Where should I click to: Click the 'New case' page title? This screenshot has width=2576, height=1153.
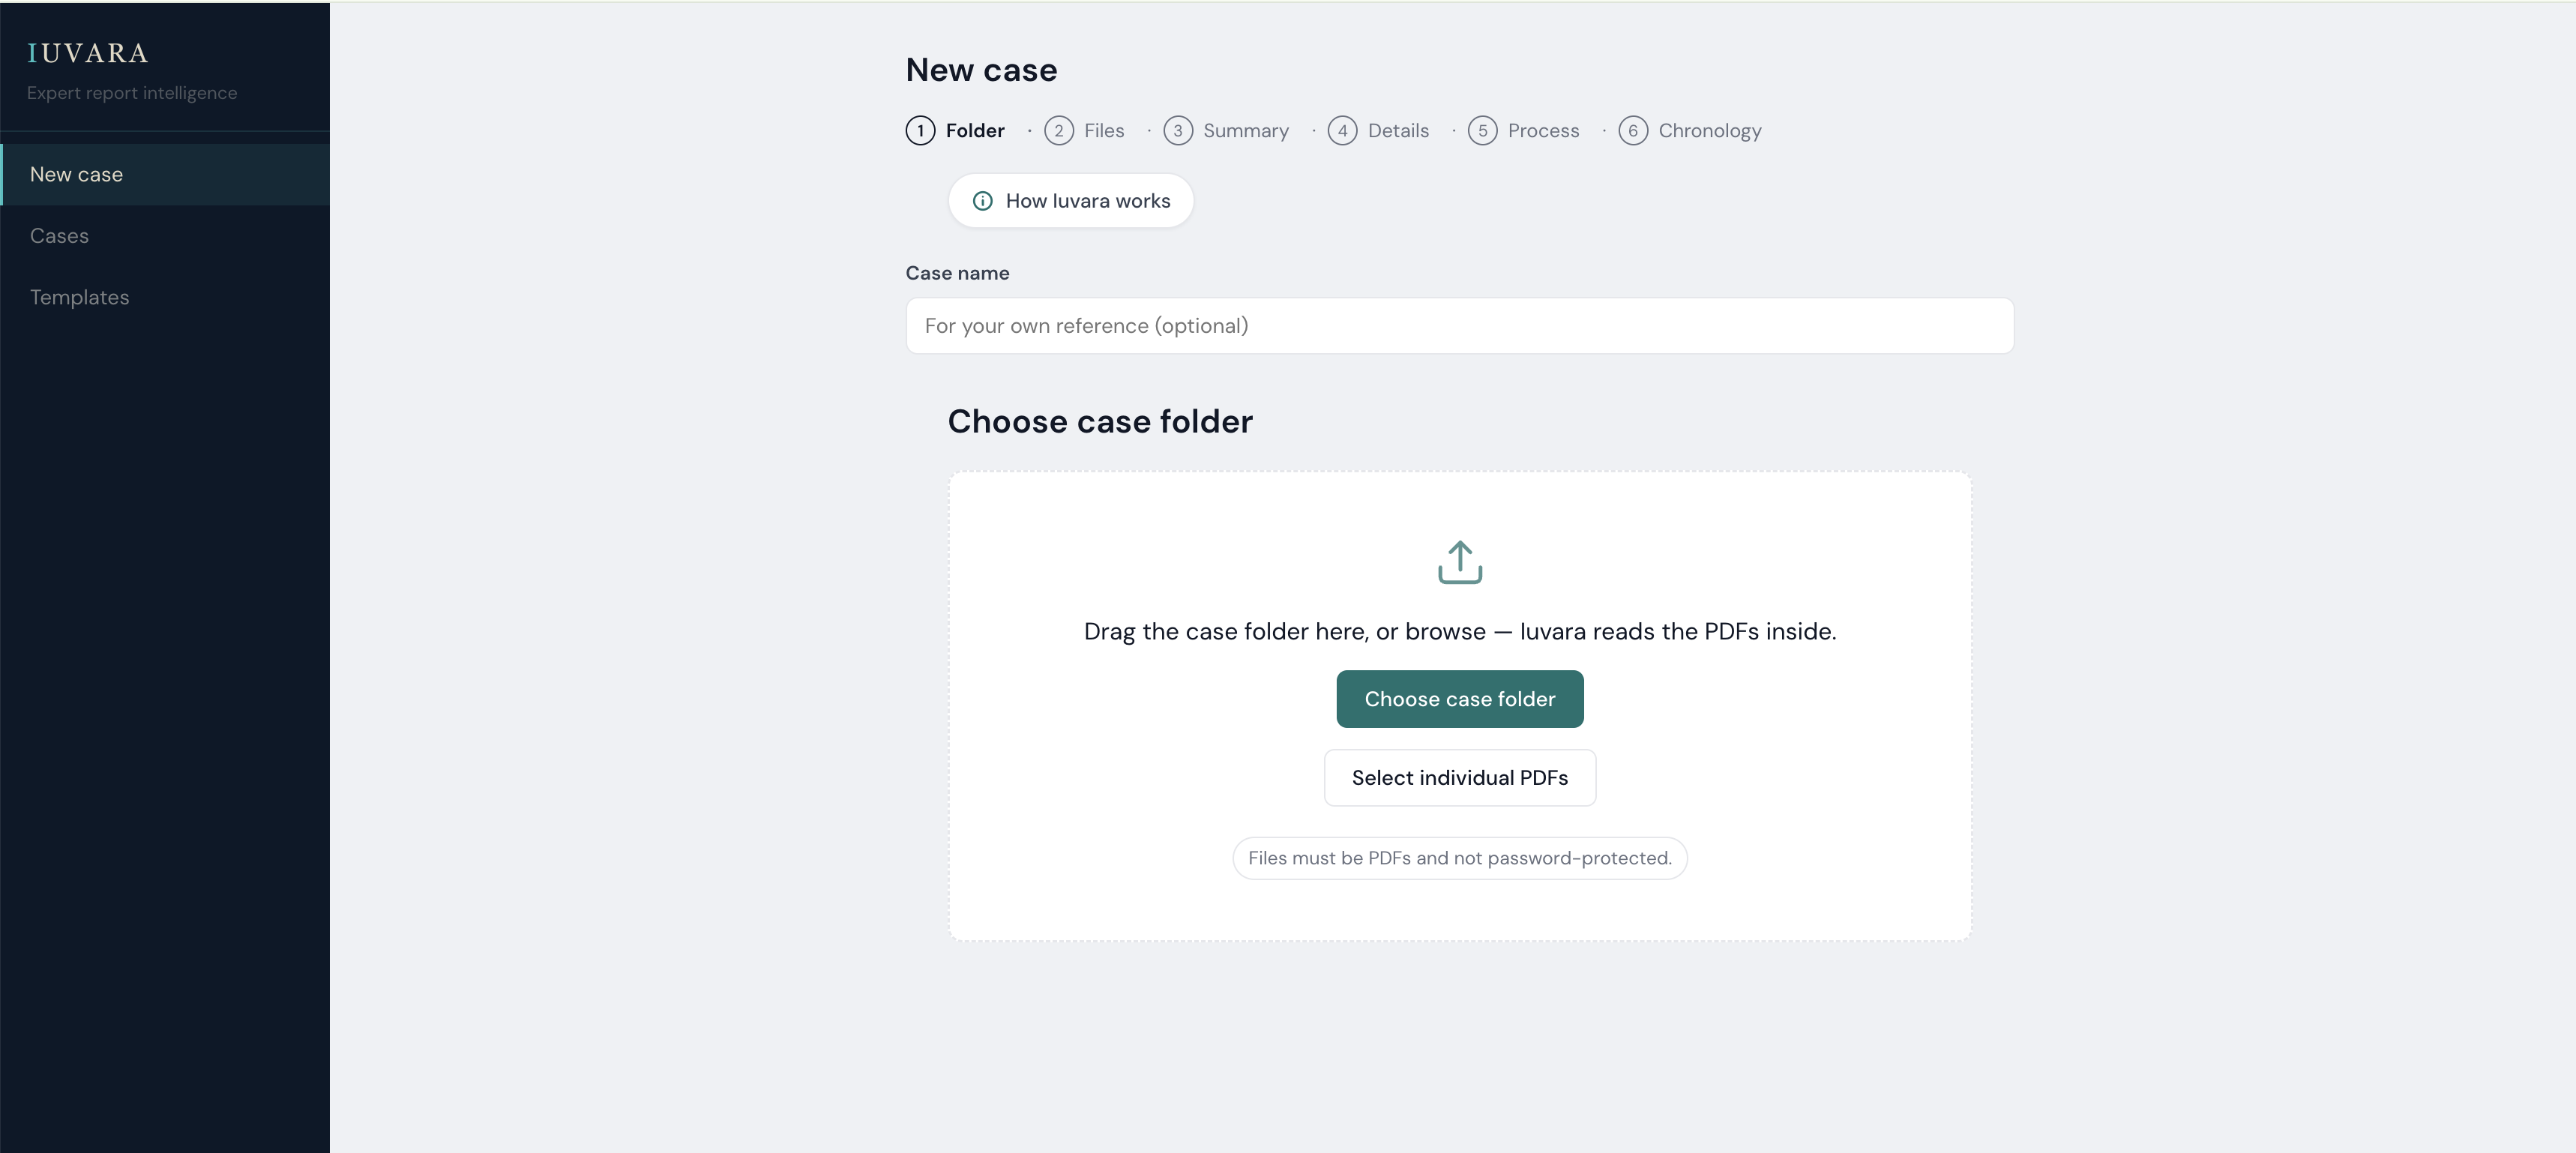coord(981,70)
